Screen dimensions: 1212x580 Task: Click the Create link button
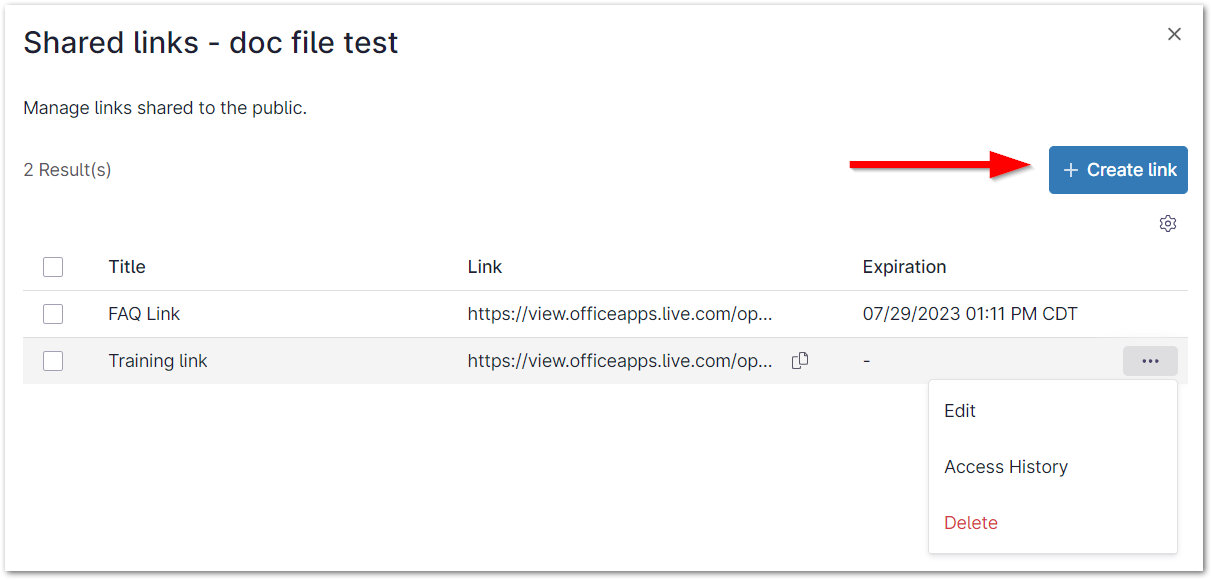(1118, 169)
